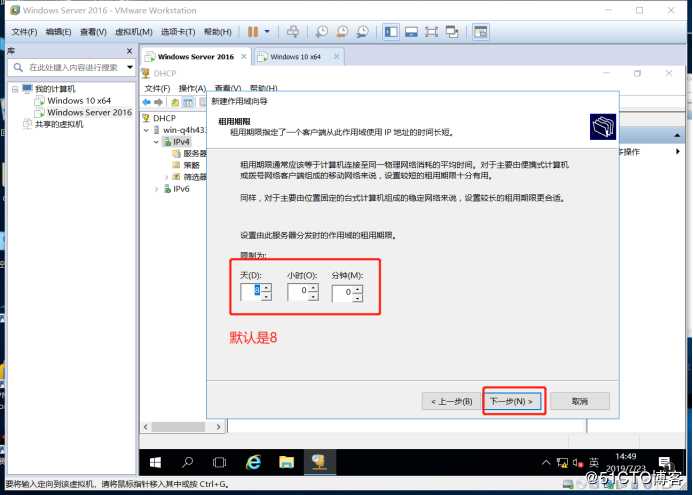Increase the minutes value with up arrow
693x495 pixels.
click(358, 289)
